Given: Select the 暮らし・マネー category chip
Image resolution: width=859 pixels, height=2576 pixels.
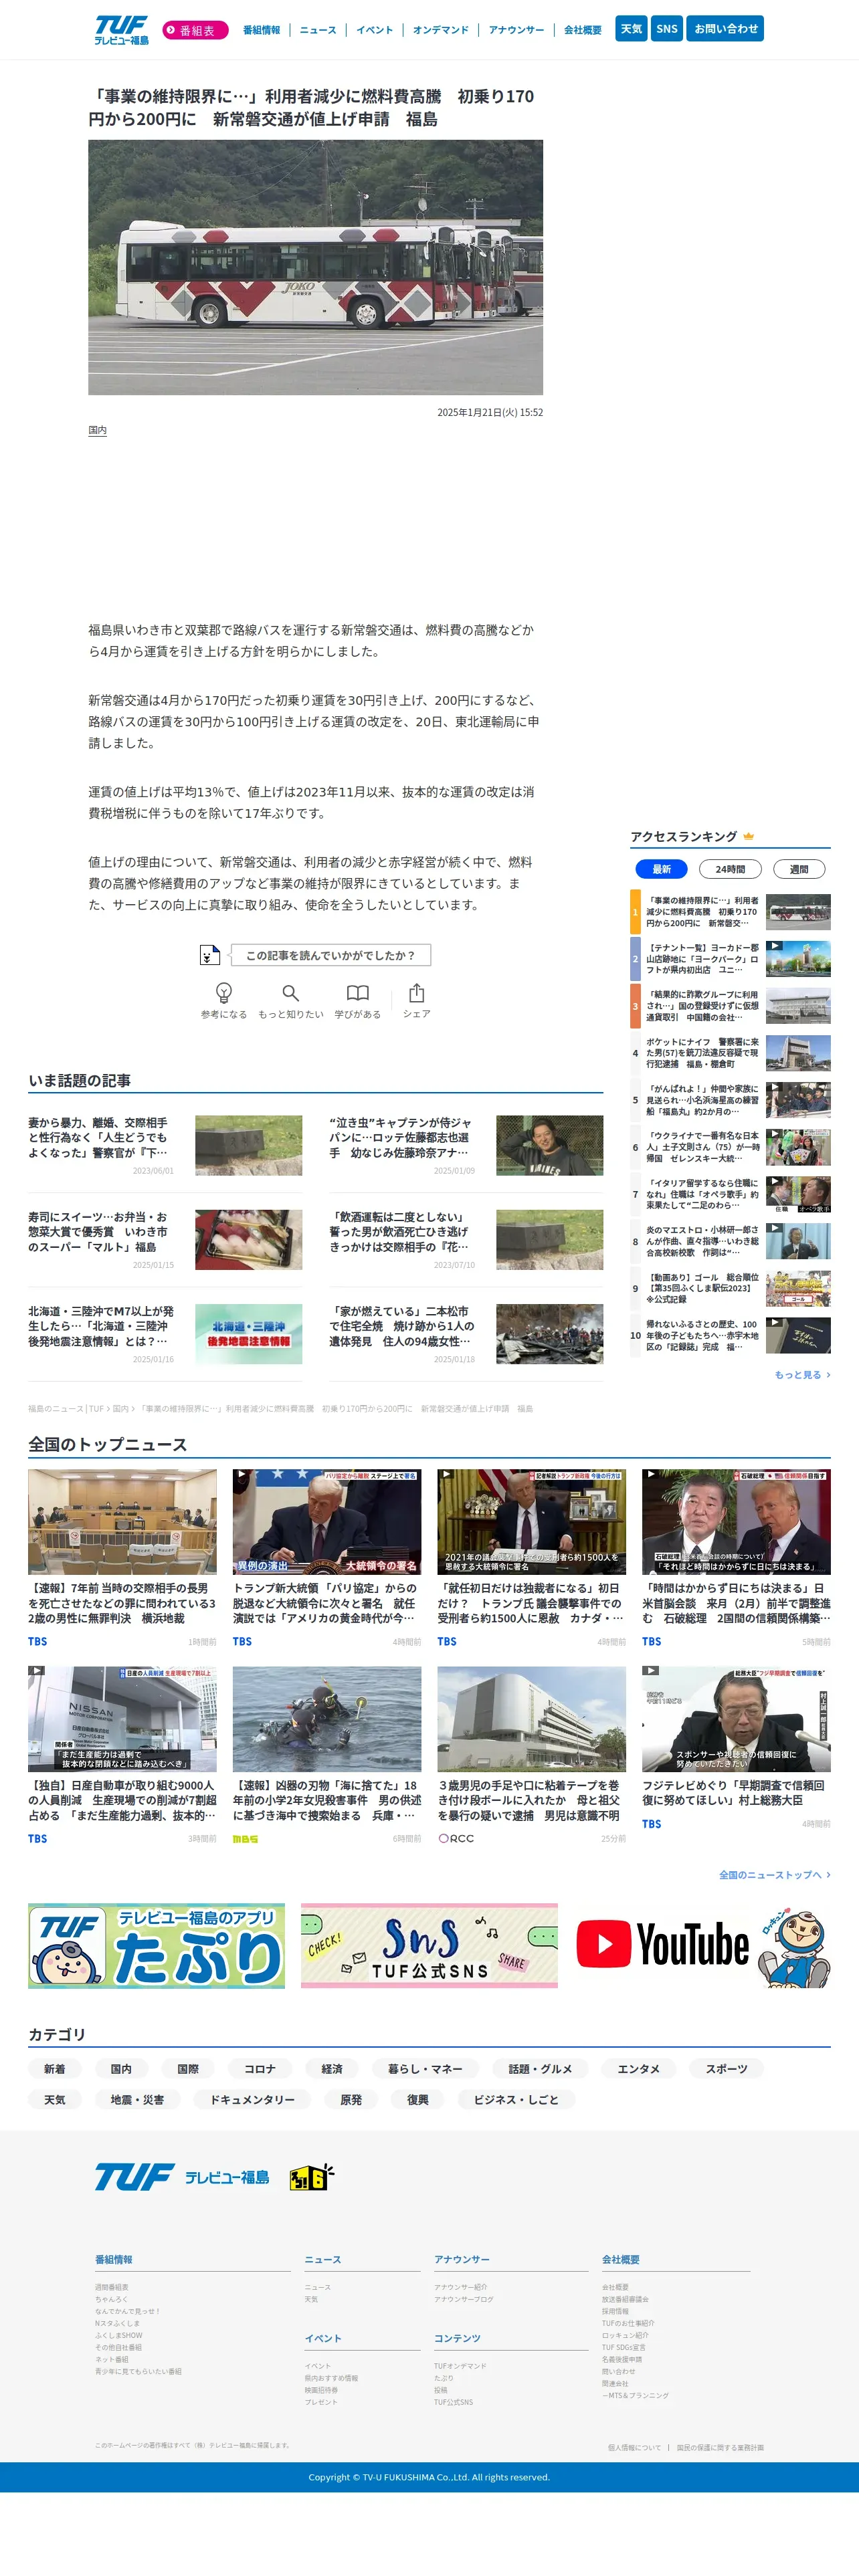Looking at the screenshot, I should click(425, 2069).
